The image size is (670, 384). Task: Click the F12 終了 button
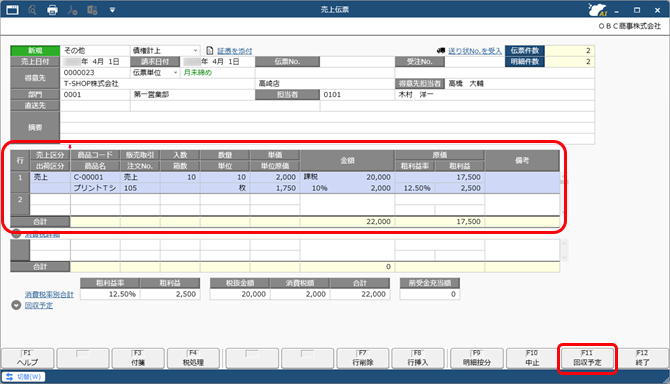click(x=642, y=358)
